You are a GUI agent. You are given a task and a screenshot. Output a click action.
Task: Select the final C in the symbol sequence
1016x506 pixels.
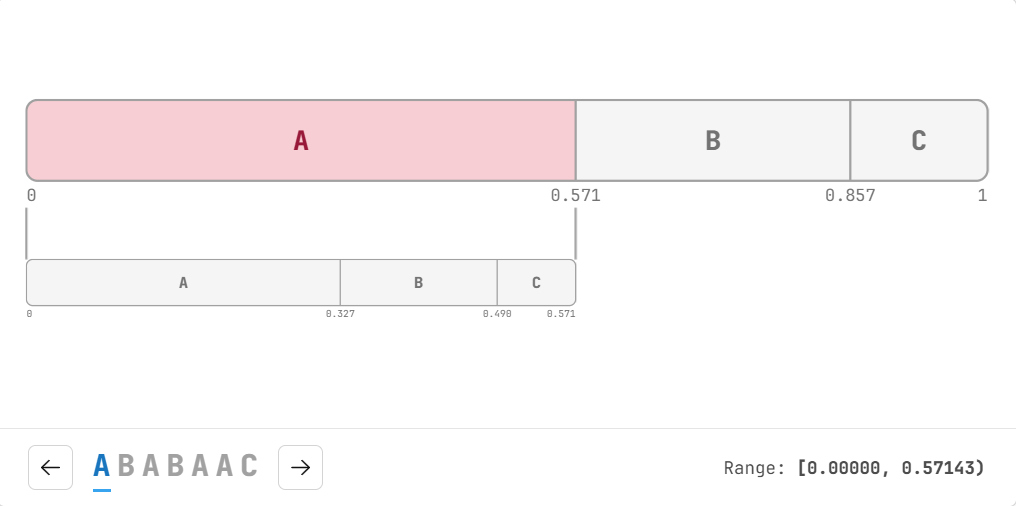(249, 466)
